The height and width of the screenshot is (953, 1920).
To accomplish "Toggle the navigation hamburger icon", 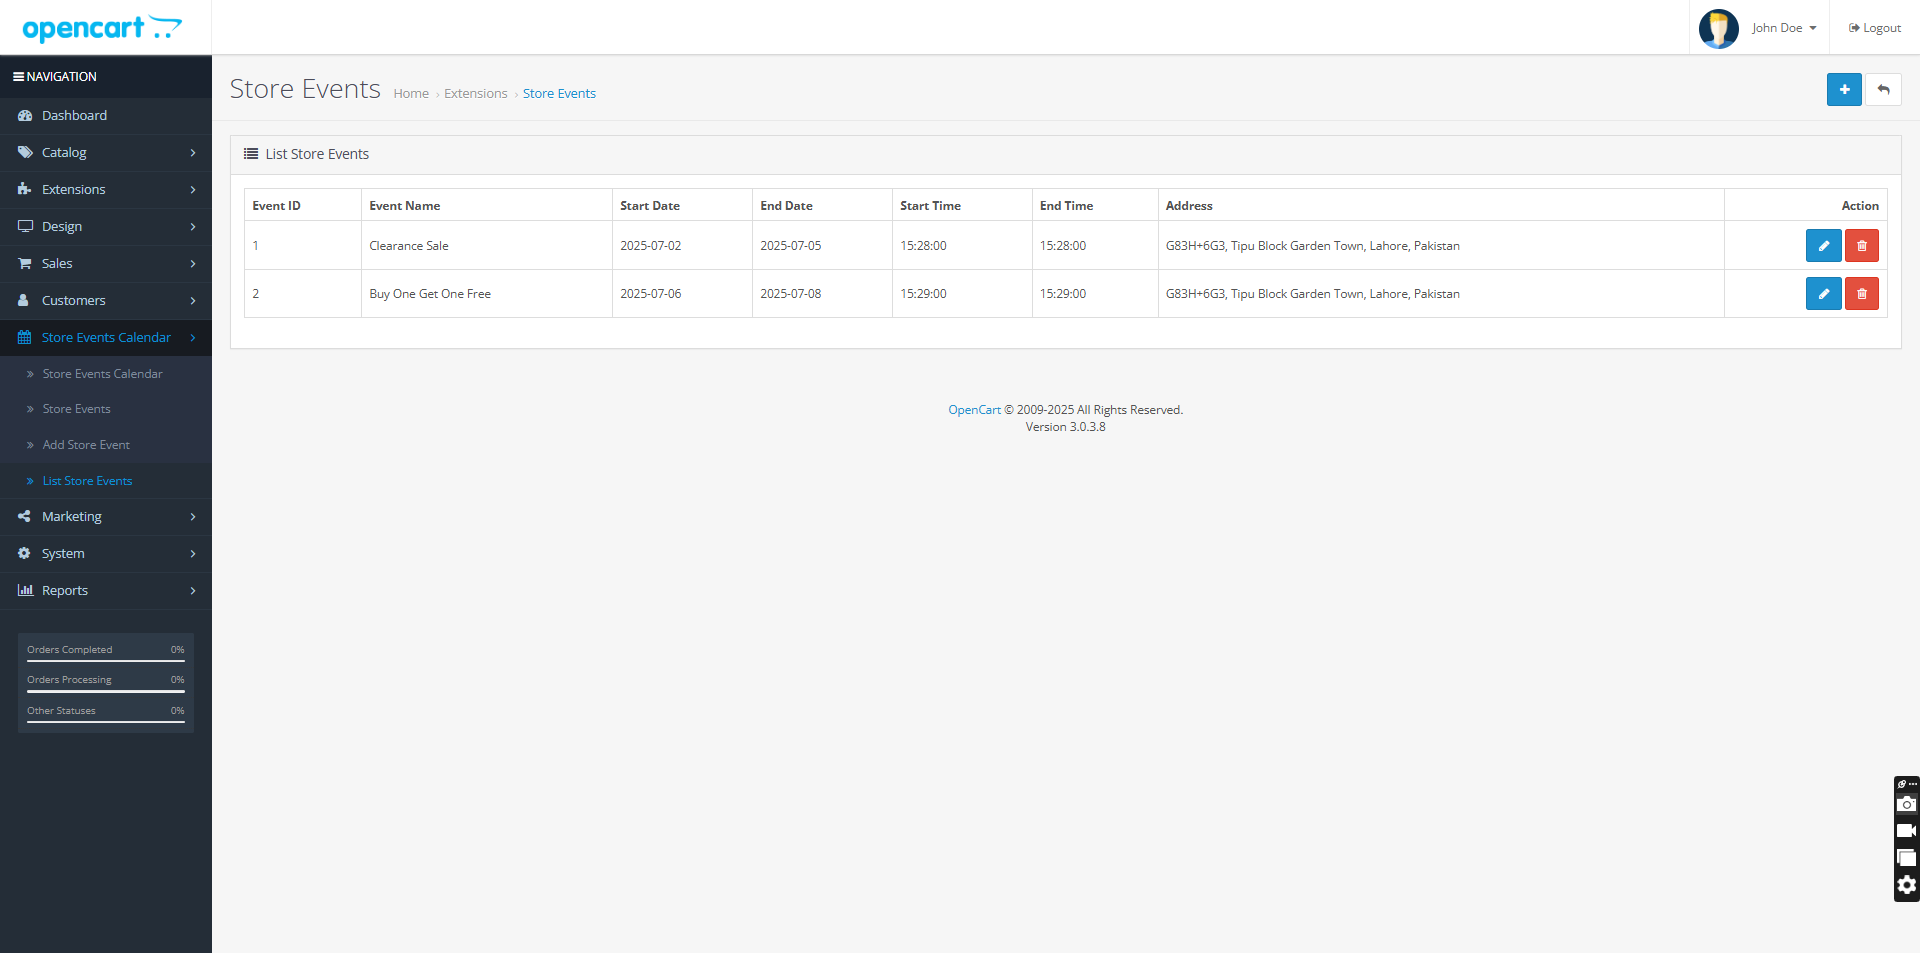I will [x=18, y=77].
